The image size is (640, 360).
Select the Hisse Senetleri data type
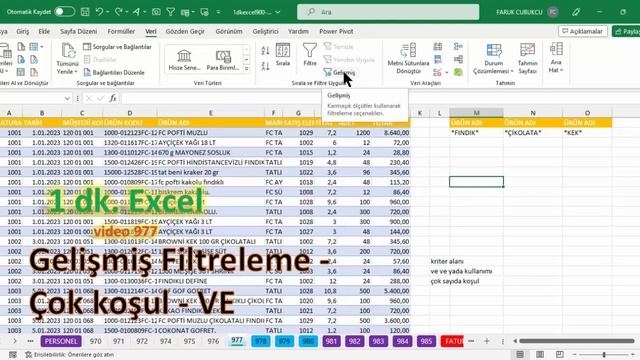[x=184, y=60]
